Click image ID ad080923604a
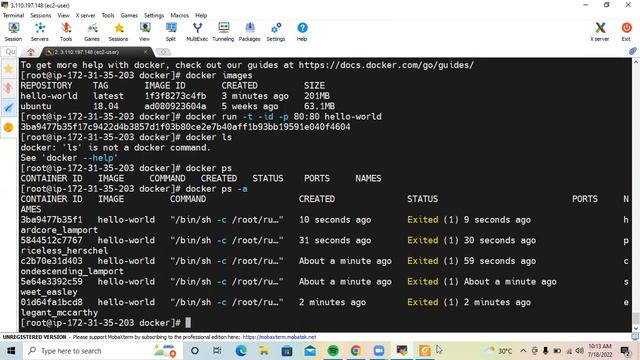Screen dimensions: 640x360 pyautogui.click(x=175, y=106)
